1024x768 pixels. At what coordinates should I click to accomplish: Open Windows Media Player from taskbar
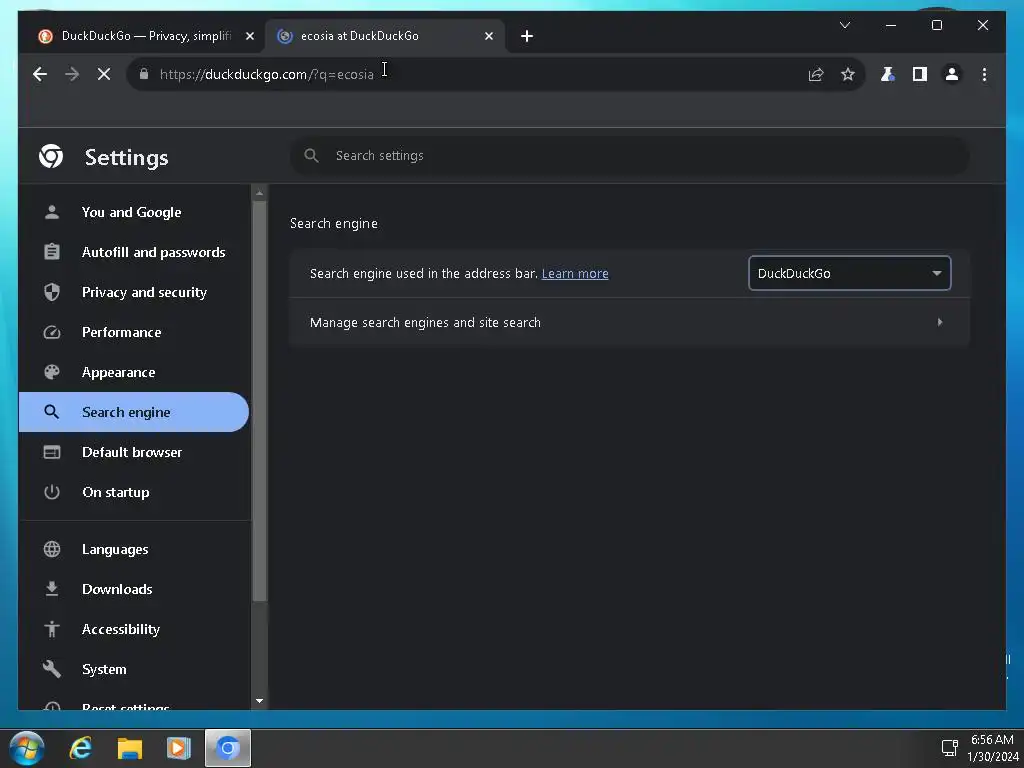[x=178, y=748]
